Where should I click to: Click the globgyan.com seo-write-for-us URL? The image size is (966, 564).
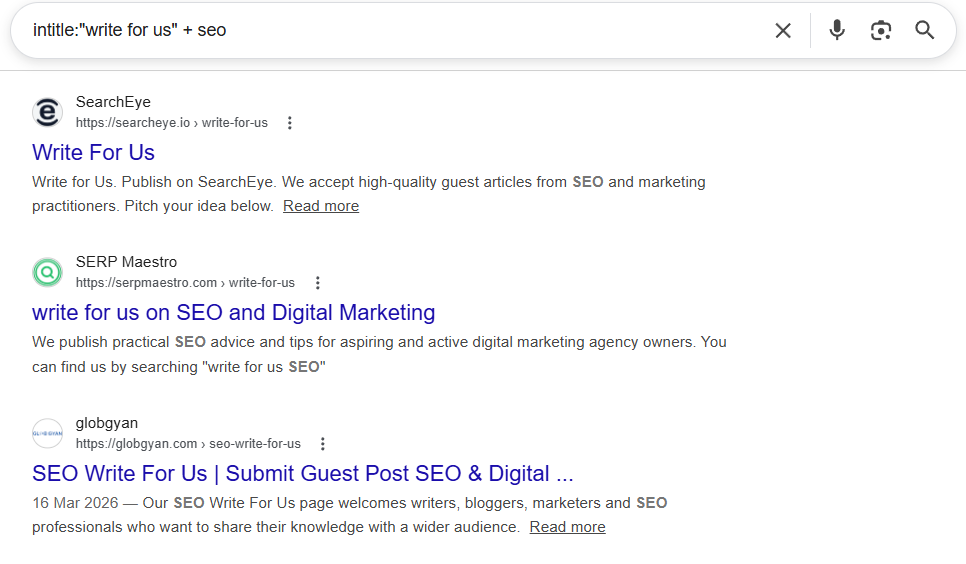188,444
